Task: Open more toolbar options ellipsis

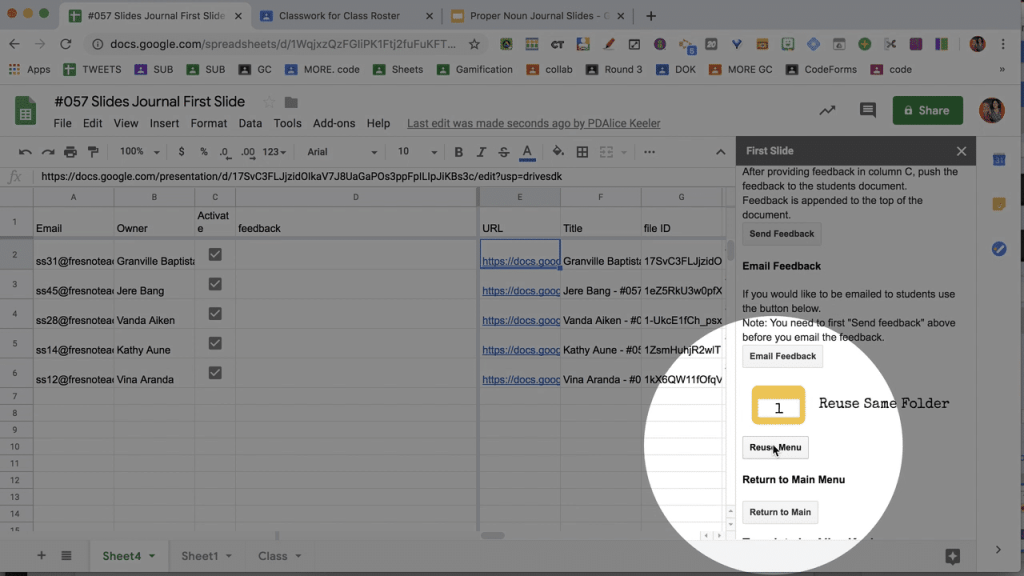Action: click(649, 152)
